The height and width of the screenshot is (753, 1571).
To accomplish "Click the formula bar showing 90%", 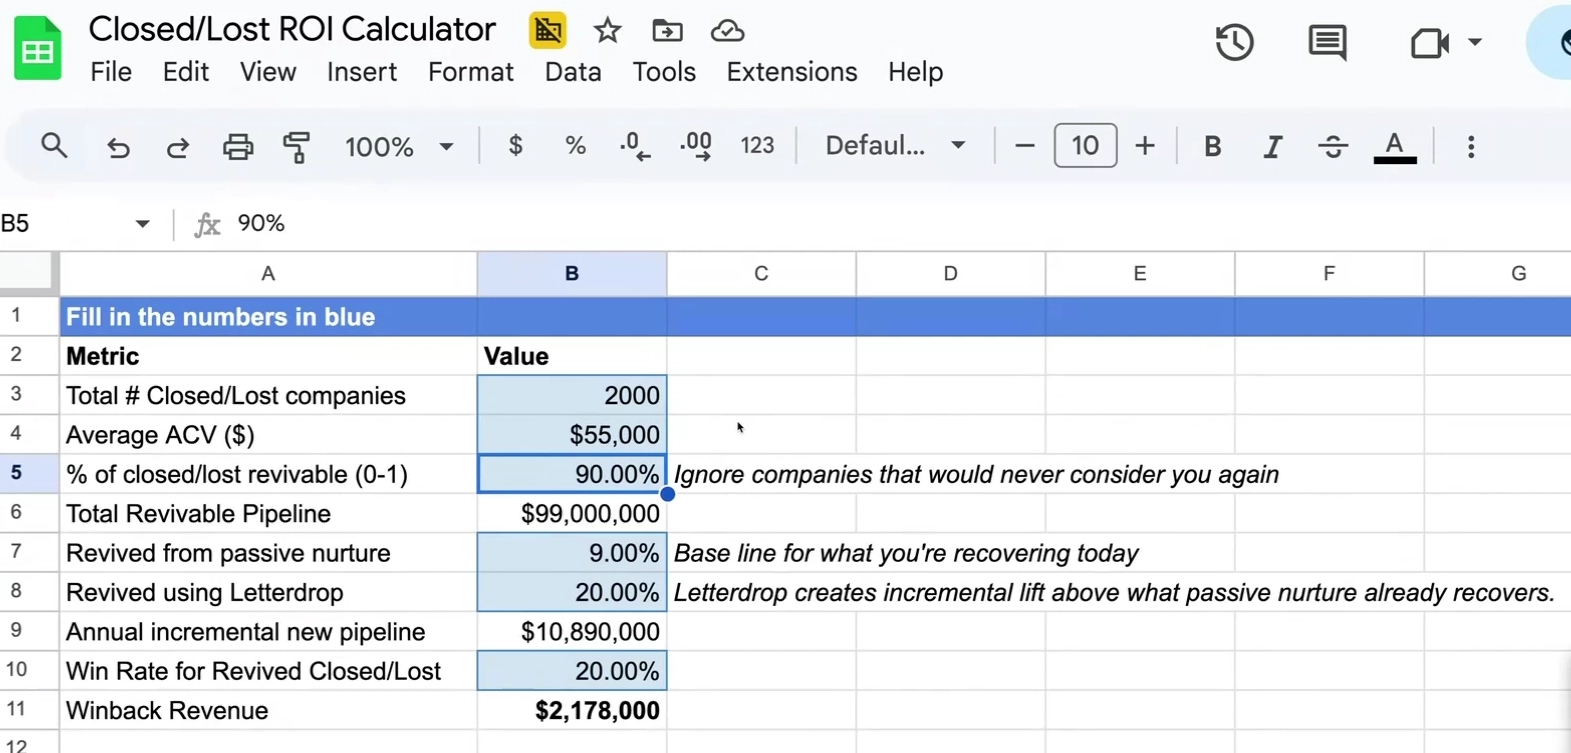I will (900, 223).
